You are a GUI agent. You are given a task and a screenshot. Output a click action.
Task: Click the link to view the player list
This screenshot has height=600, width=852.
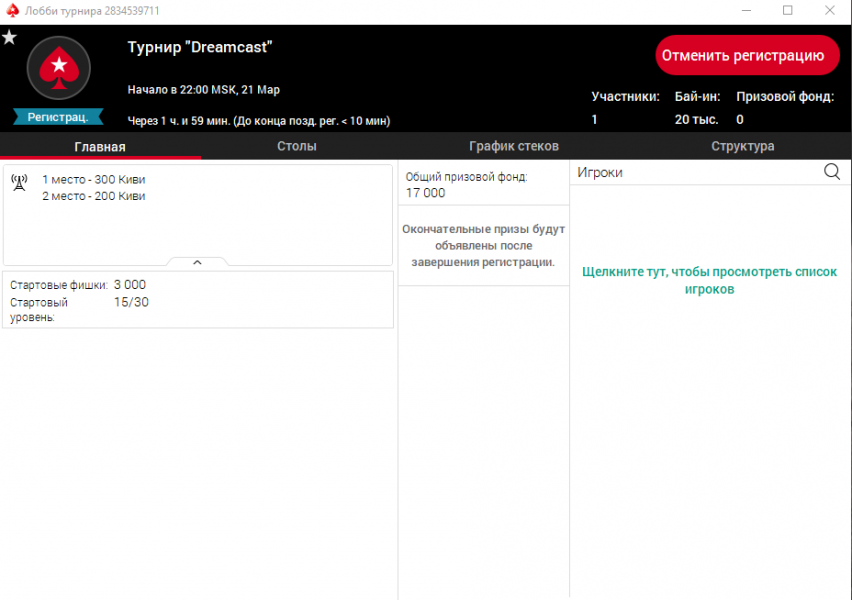point(709,280)
